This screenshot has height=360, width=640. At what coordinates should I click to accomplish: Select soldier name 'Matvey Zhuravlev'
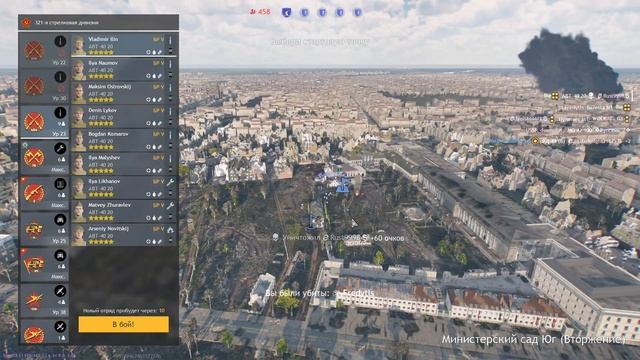pyautogui.click(x=109, y=205)
